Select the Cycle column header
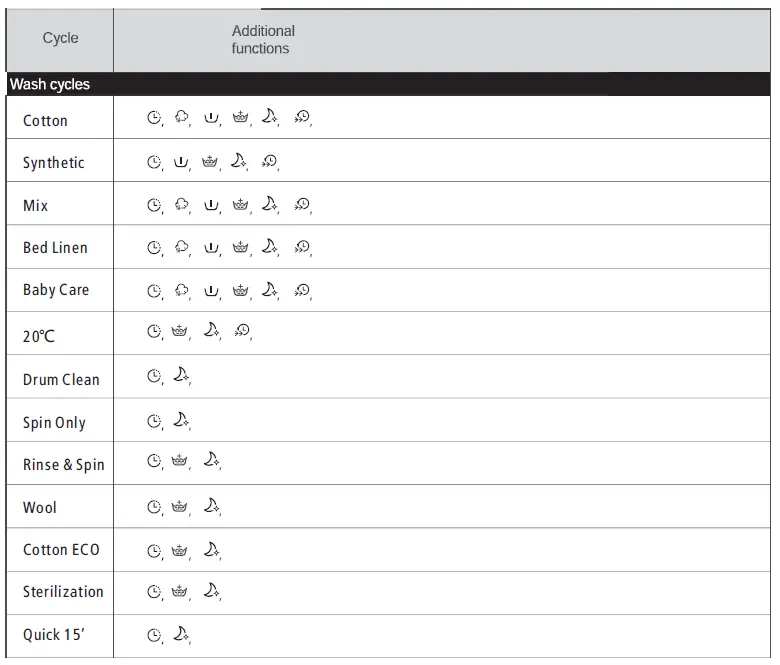The image size is (780, 665). click(x=60, y=38)
